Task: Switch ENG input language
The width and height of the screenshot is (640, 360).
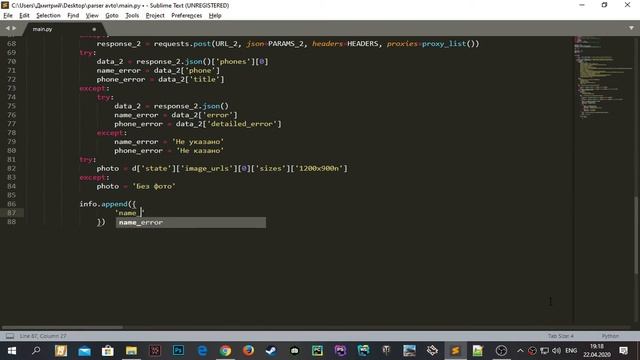Action: (571, 351)
